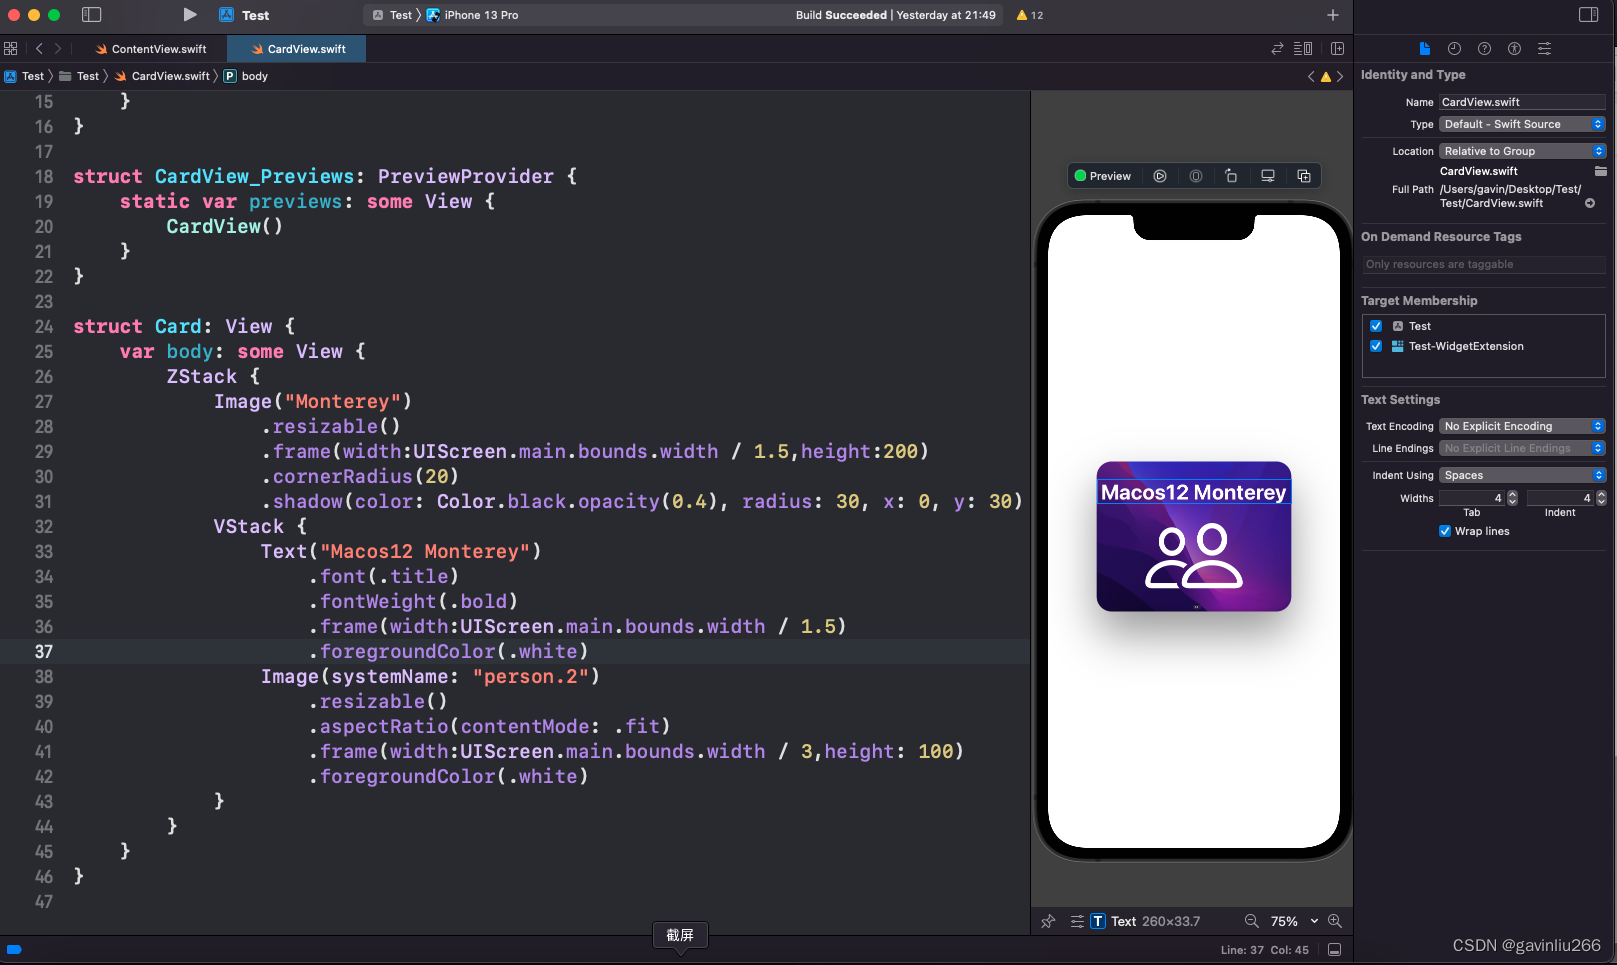This screenshot has width=1617, height=965.
Task: Click the Monterey card in preview
Action: coord(1193,536)
